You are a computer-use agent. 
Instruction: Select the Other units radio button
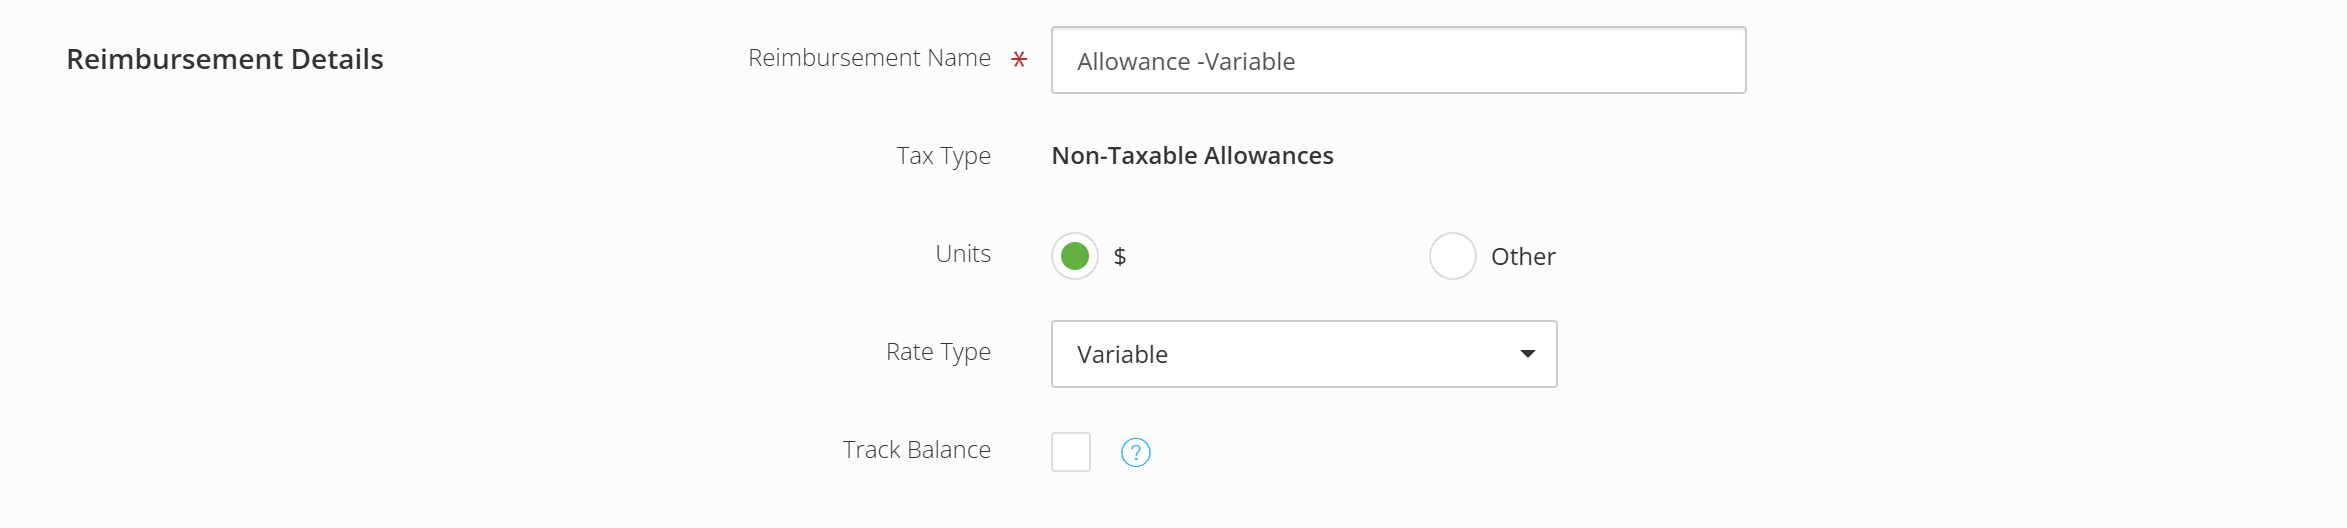coord(1453,256)
